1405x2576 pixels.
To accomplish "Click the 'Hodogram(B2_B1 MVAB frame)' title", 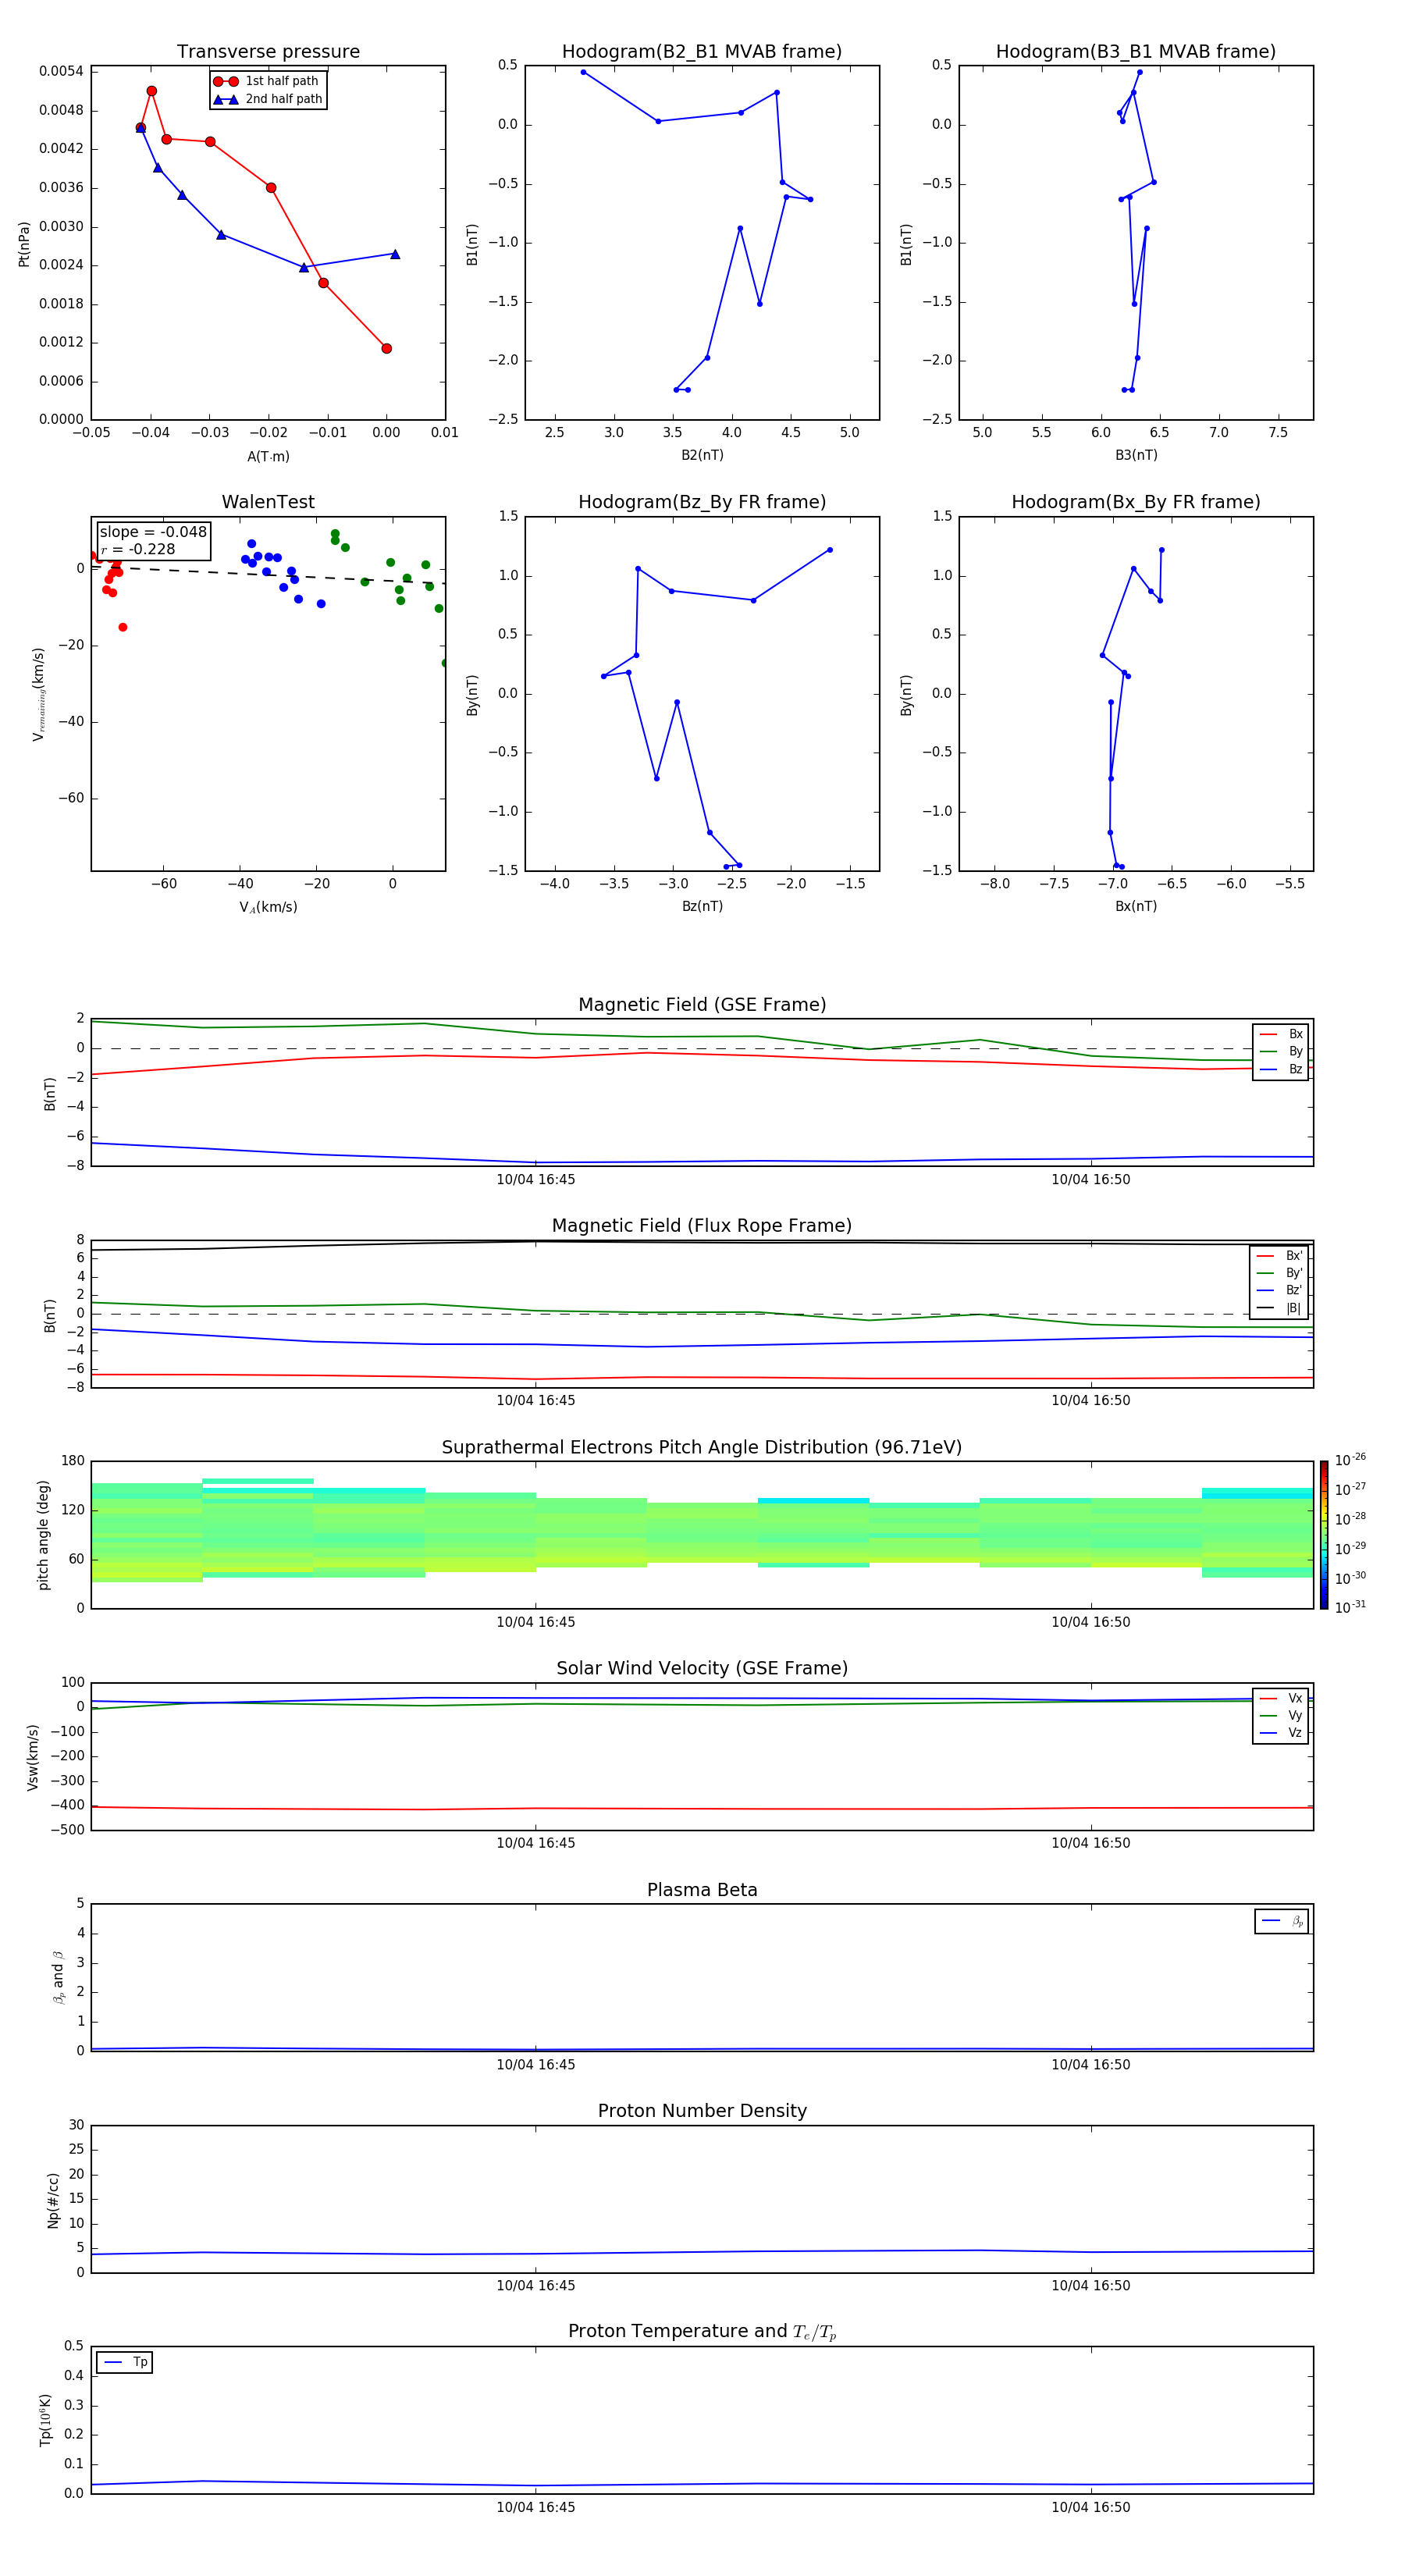I will 702,52.
